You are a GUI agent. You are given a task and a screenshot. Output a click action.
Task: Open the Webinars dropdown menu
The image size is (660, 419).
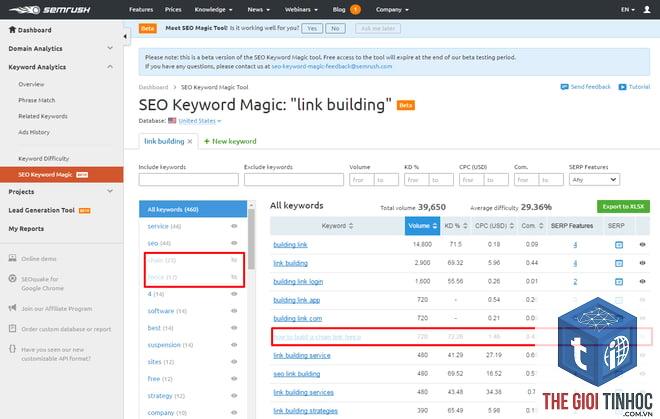301,9
